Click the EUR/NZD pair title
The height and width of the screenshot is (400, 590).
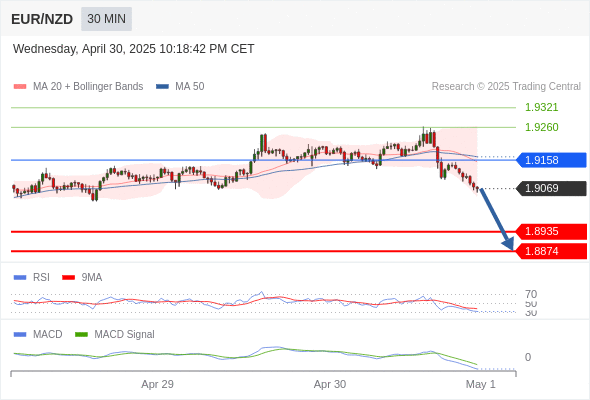[42, 19]
